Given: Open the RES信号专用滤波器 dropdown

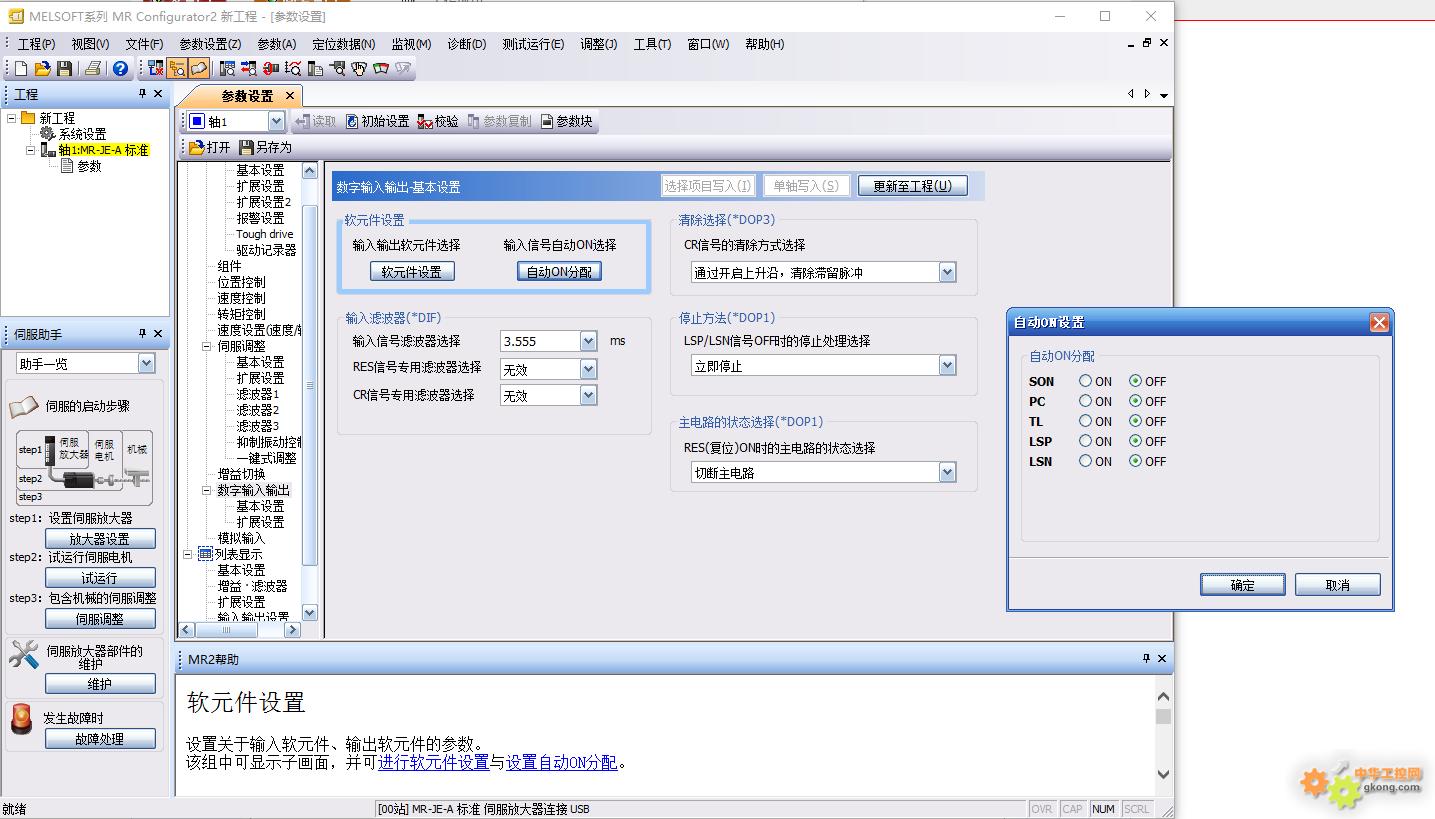Looking at the screenshot, I should [x=588, y=369].
